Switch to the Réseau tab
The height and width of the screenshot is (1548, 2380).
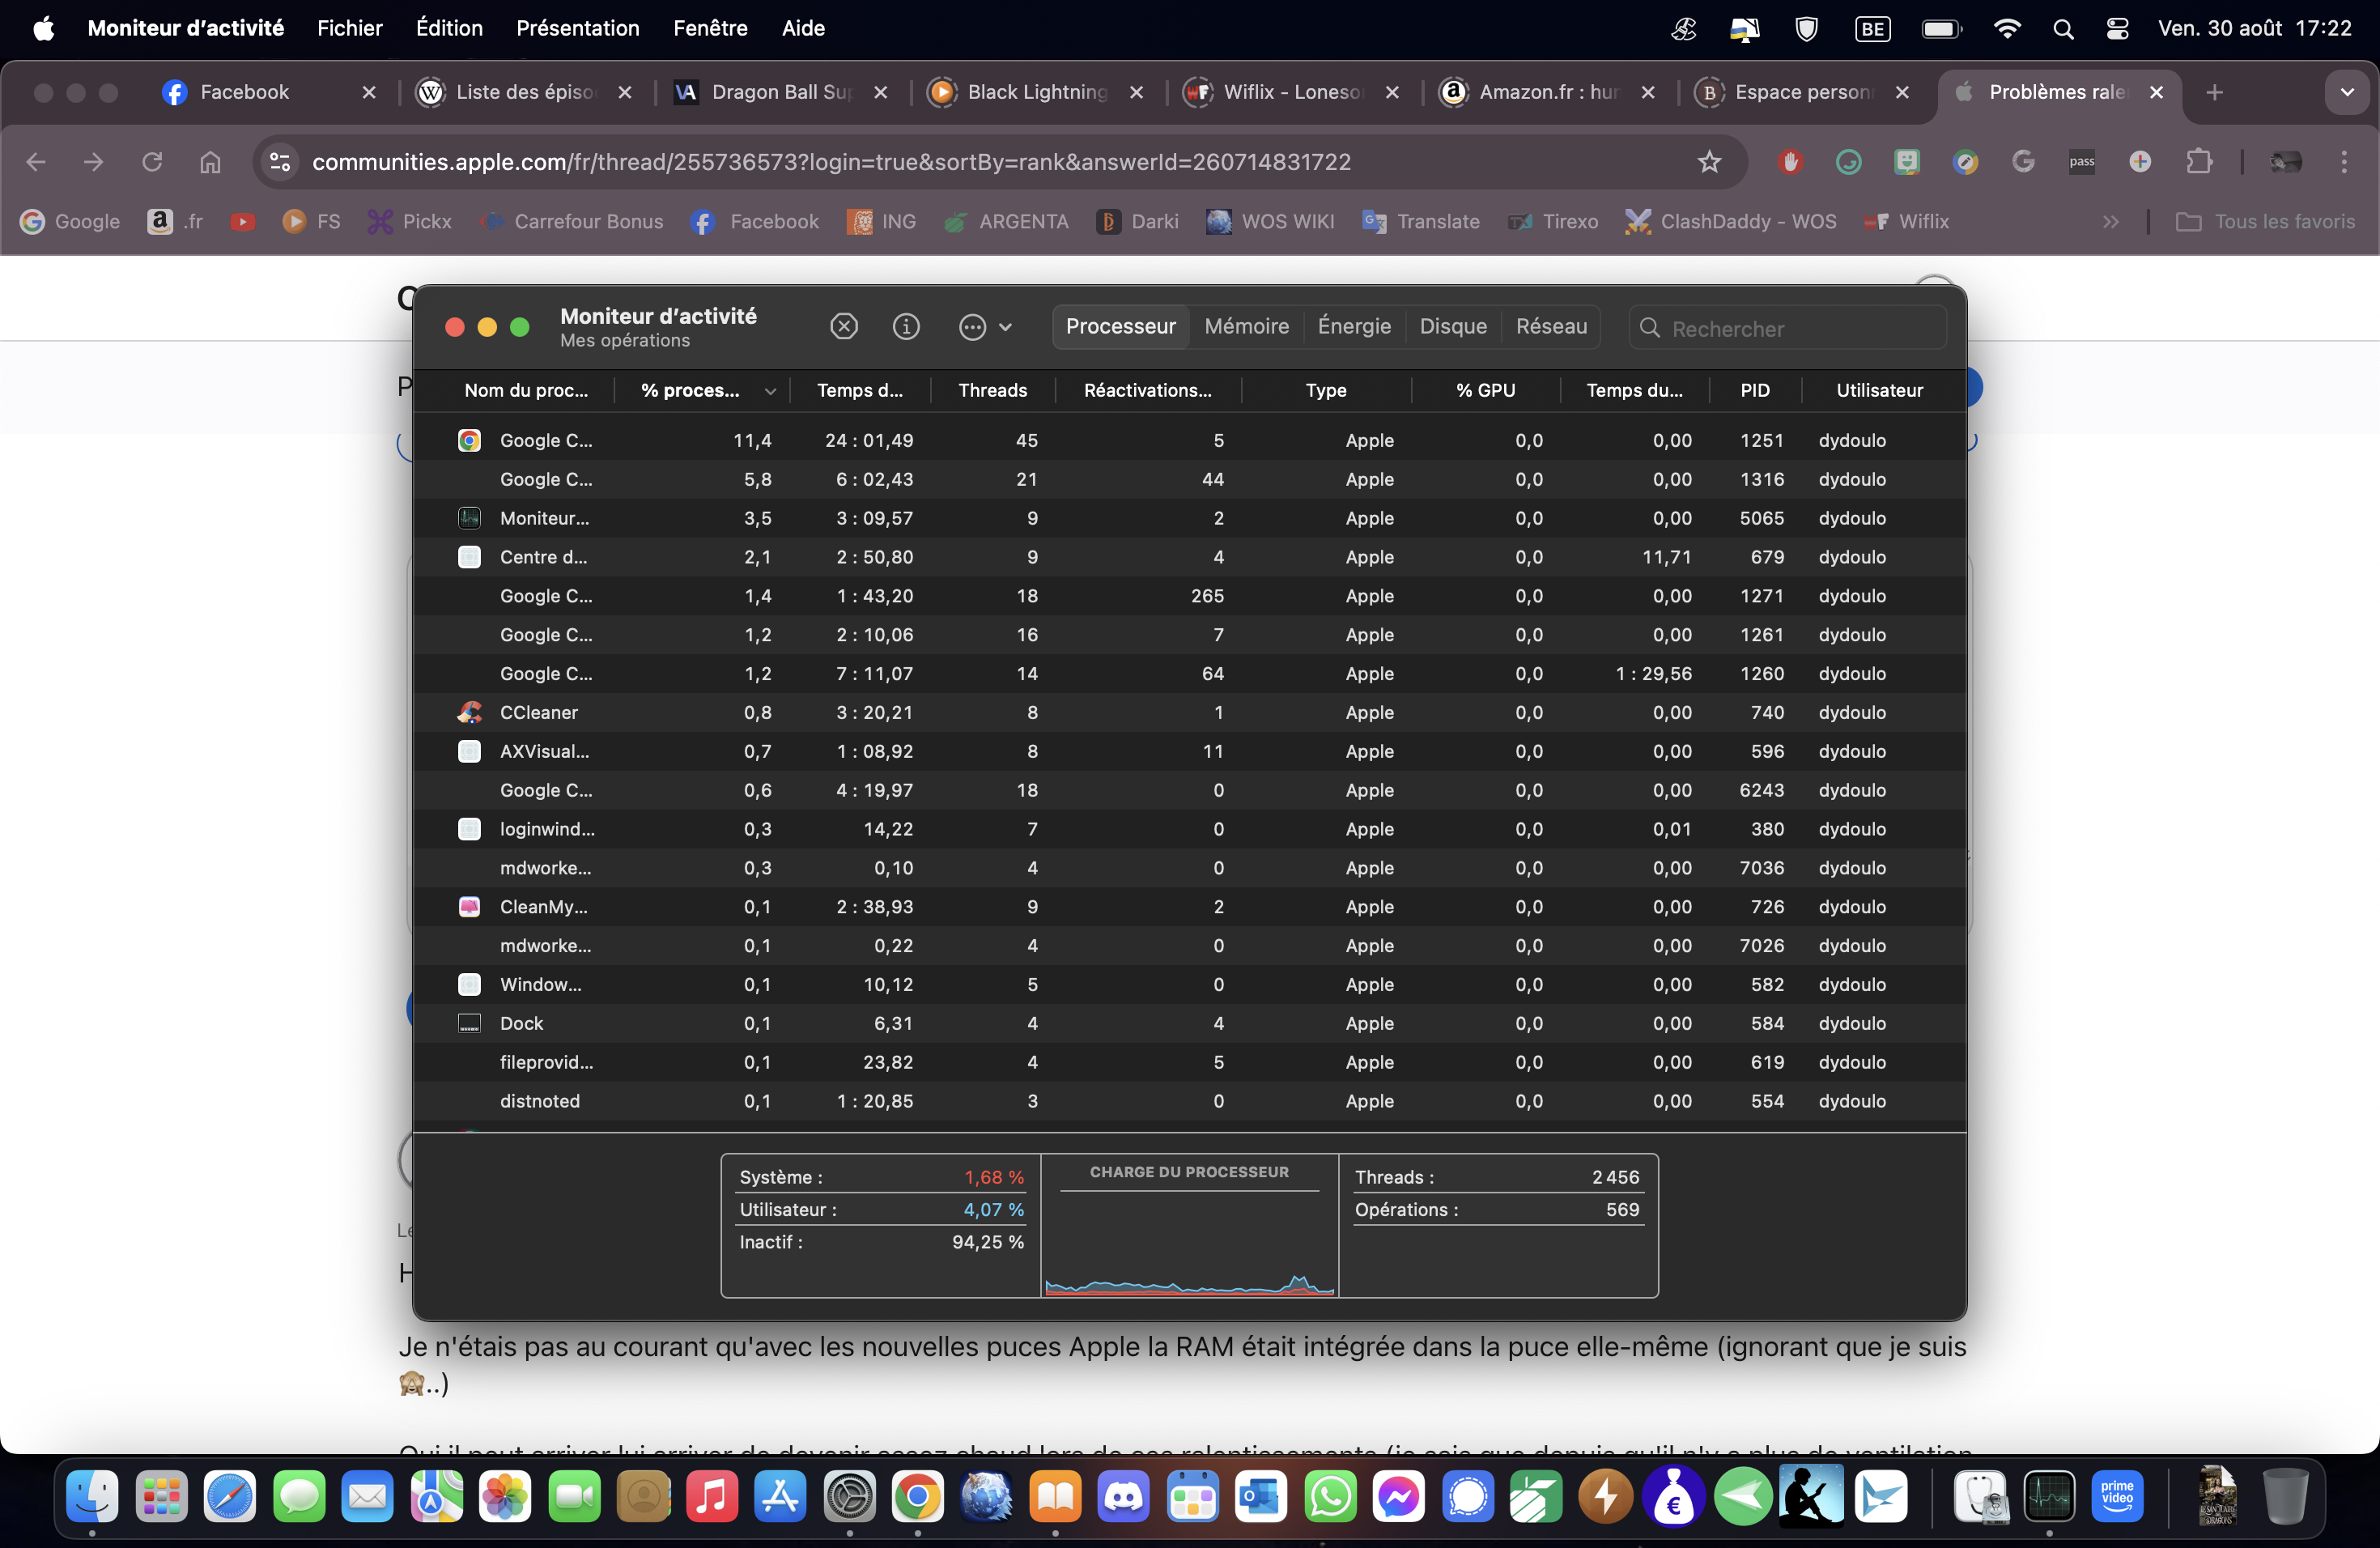tap(1550, 326)
